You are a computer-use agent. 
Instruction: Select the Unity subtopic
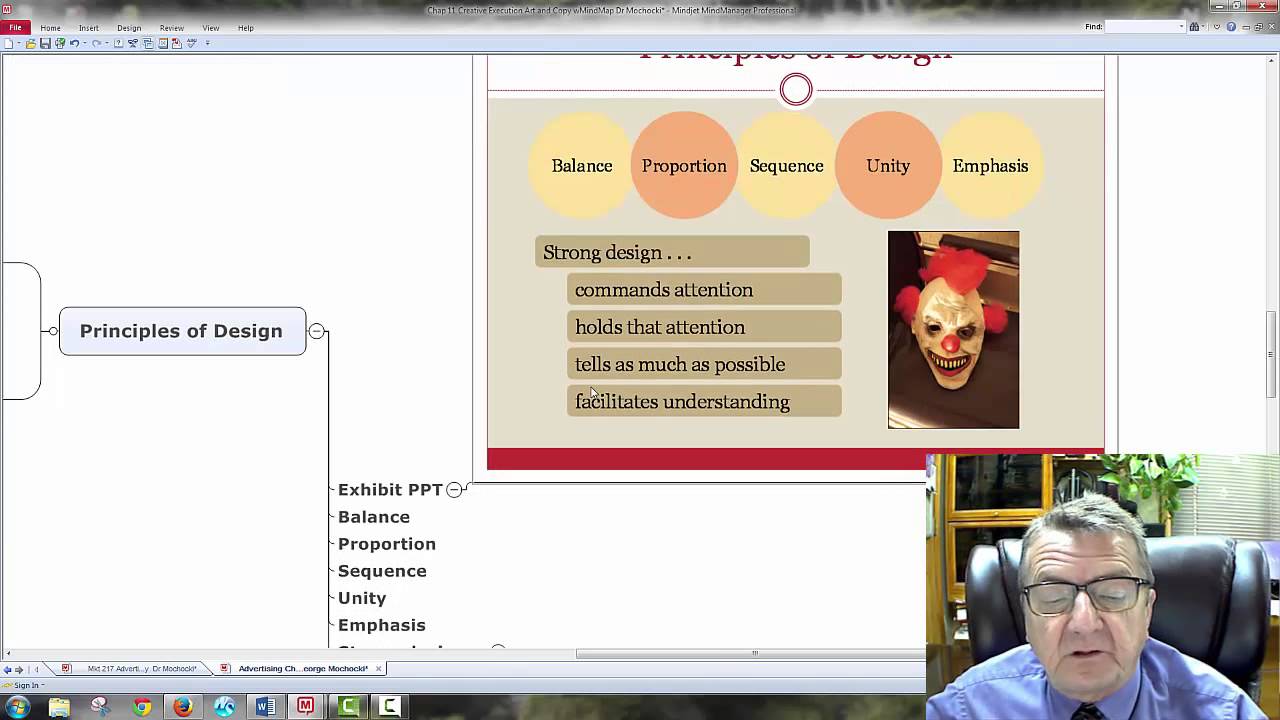(362, 597)
